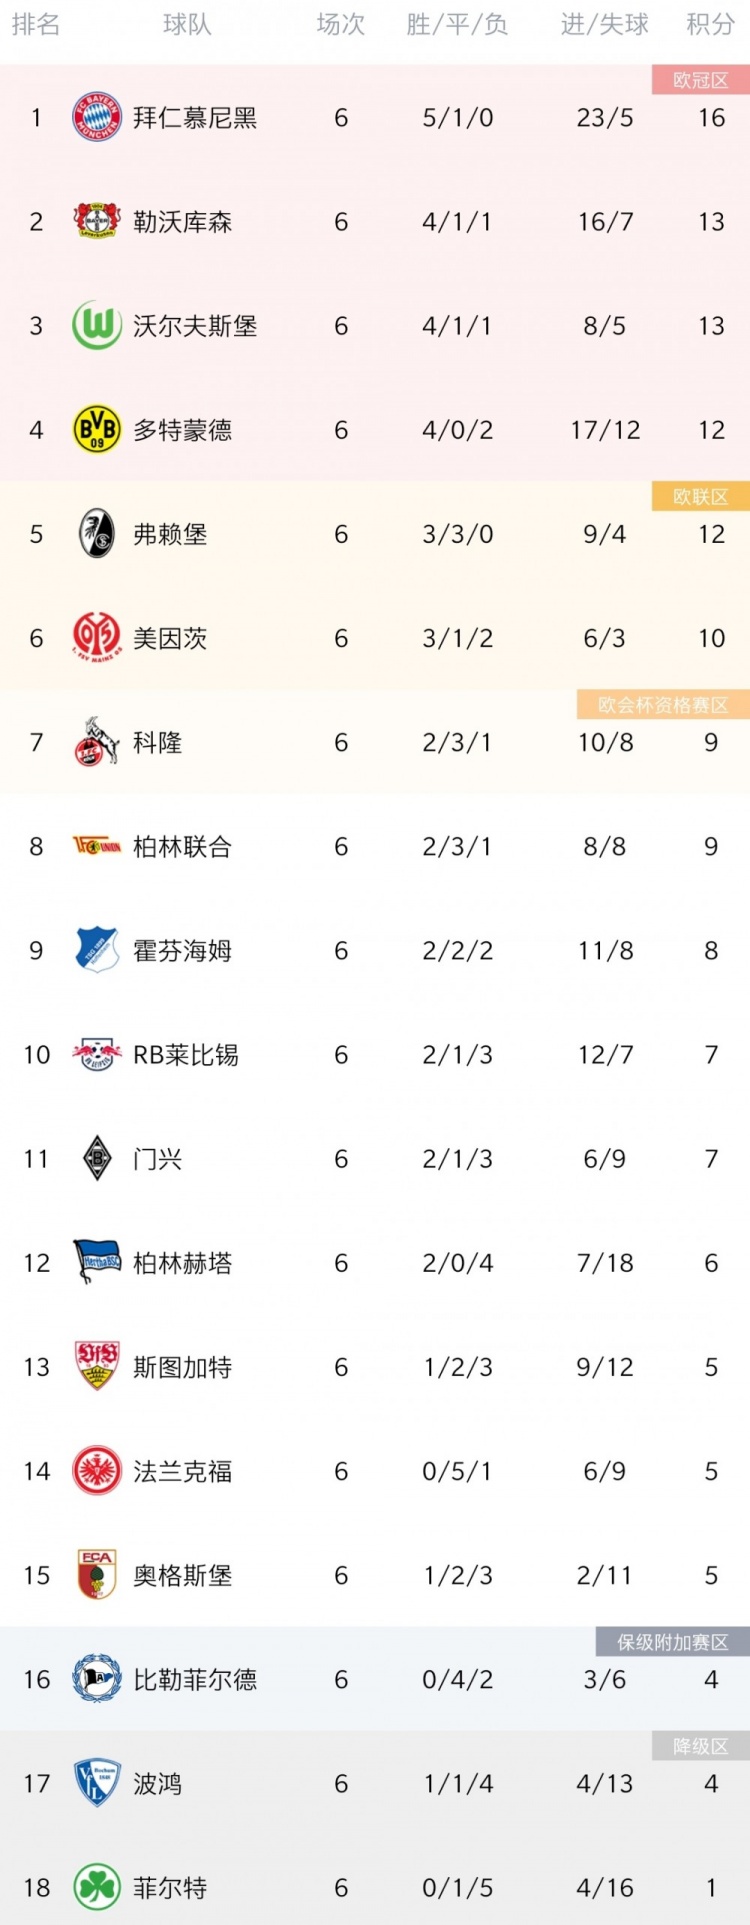Image resolution: width=750 pixels, height=1925 pixels.
Task: Click the 胜/平/负 column header
Action: [457, 25]
